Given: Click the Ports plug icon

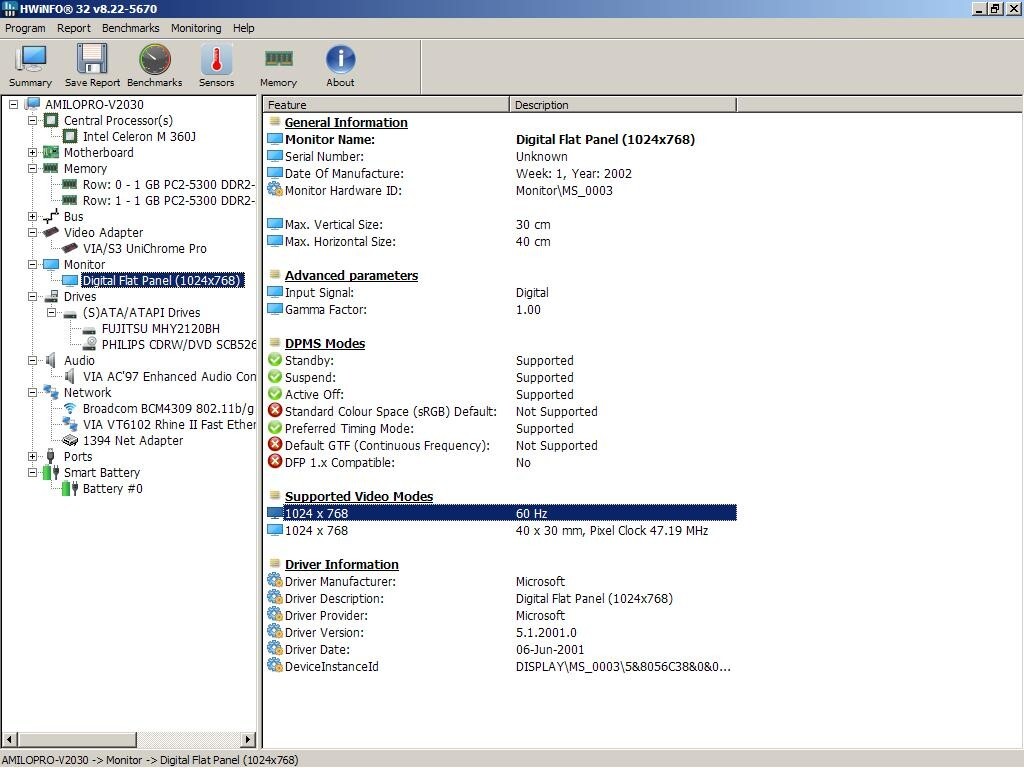Looking at the screenshot, I should pyautogui.click(x=51, y=456).
